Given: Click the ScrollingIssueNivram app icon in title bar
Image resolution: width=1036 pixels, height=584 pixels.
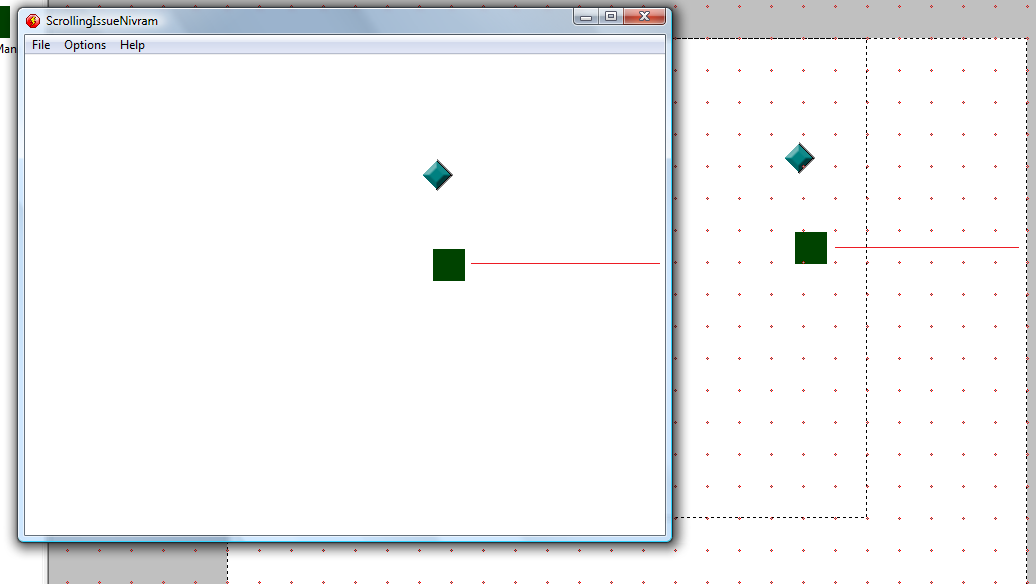Looking at the screenshot, I should 33,20.
